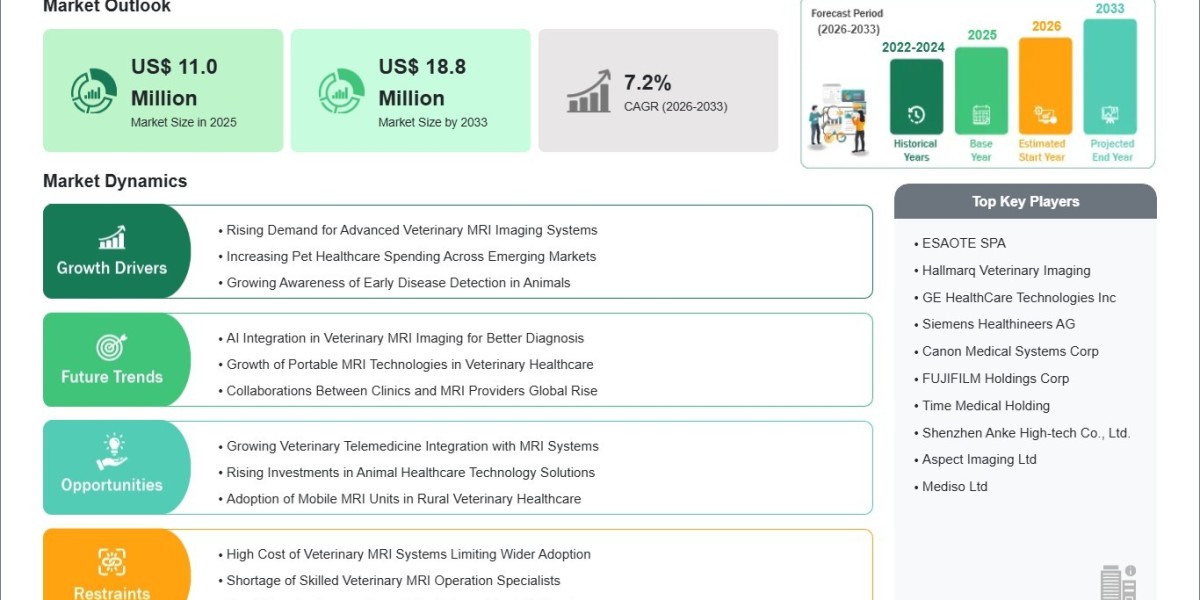Click 'Rising Investments in Animal Healthcare Technology' bullet

coord(410,472)
